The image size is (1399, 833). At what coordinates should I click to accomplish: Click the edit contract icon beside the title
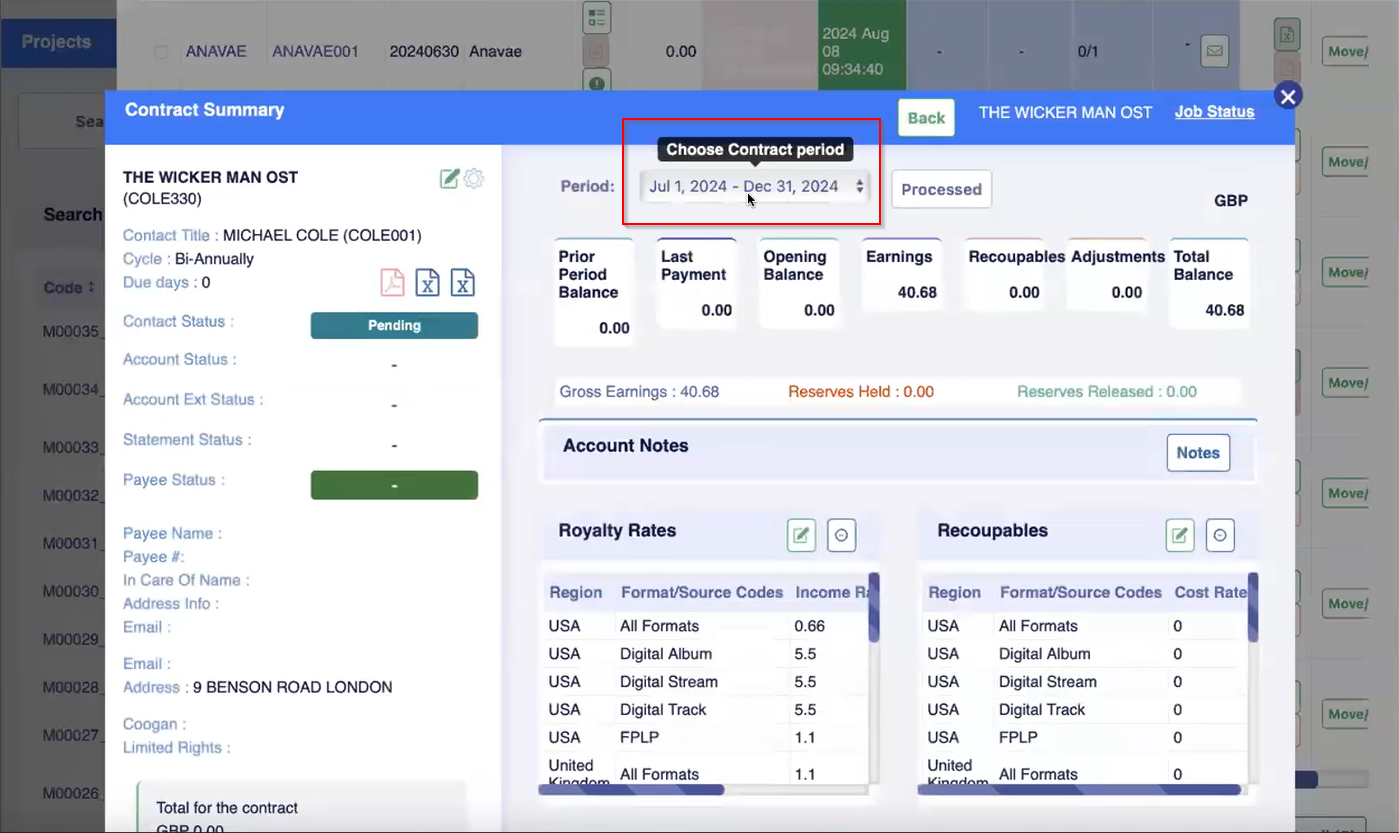449,178
